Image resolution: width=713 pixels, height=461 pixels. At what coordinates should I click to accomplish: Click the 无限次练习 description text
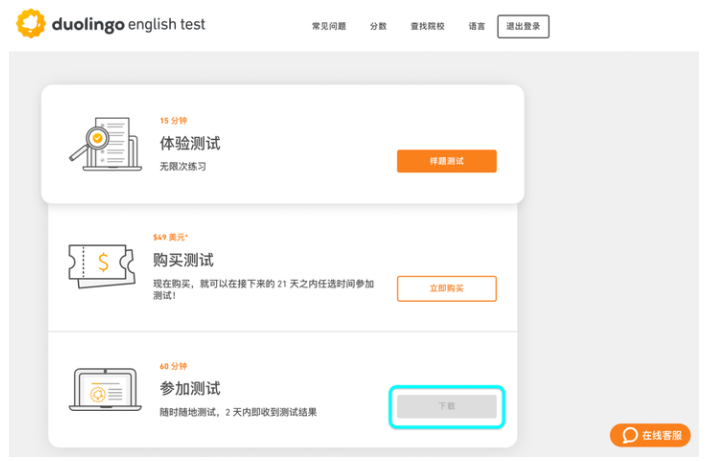pos(182,166)
